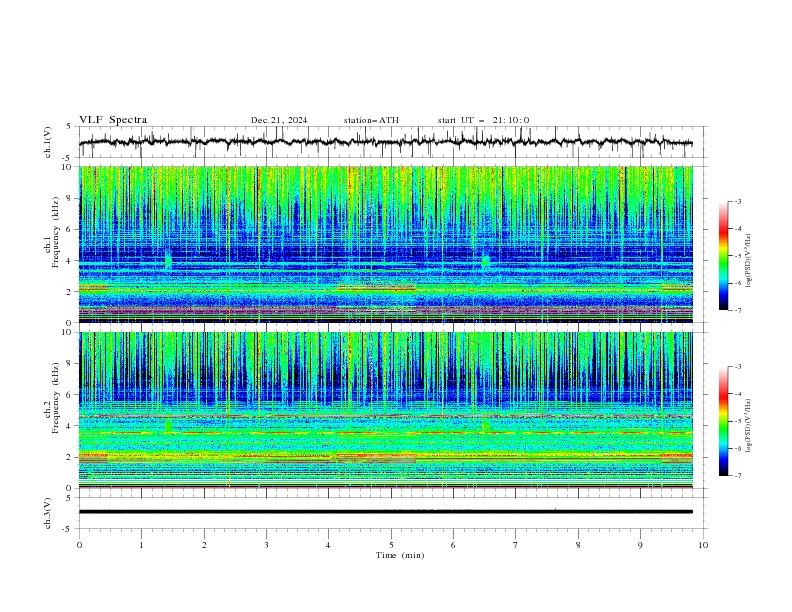The image size is (792, 612).
Task: Click tick label "5" on the Time axis
Action: 391,545
